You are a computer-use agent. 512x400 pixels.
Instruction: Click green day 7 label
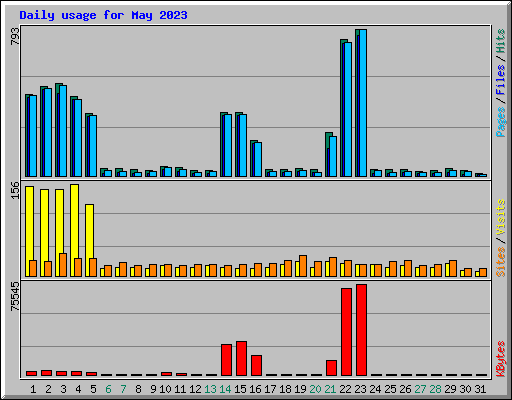[x=123, y=389]
